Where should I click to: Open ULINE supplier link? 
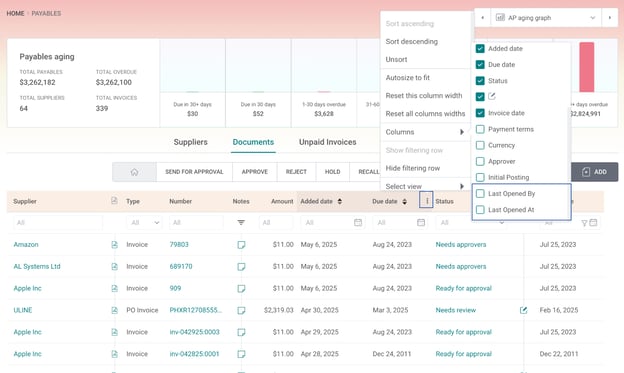pos(23,310)
